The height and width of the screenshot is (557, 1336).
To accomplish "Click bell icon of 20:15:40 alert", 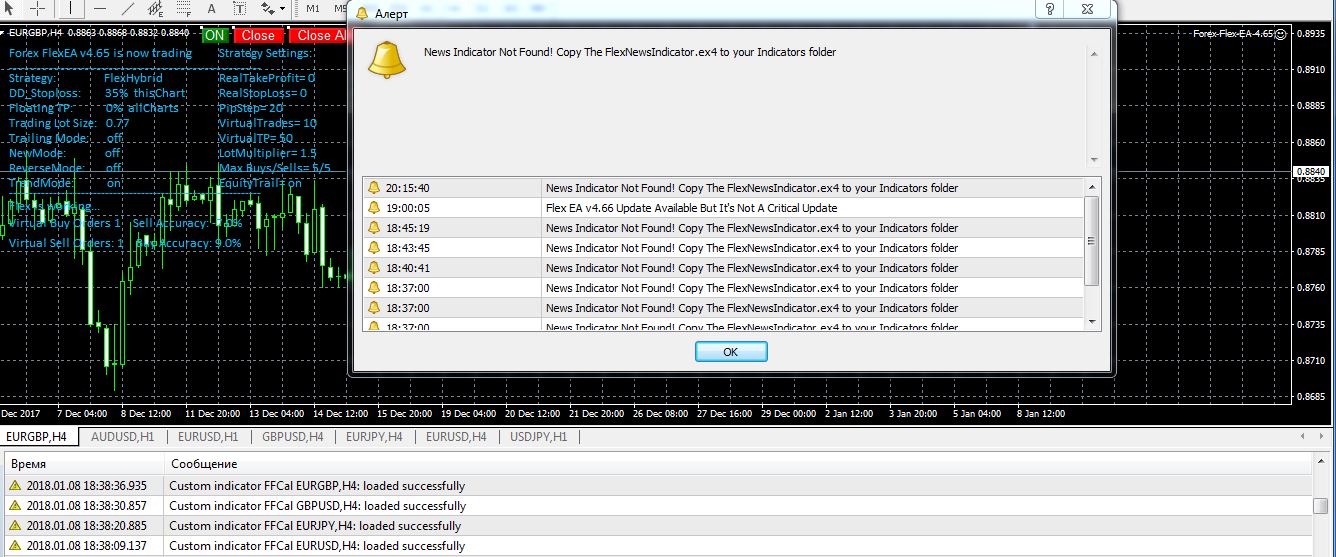I will (x=374, y=188).
